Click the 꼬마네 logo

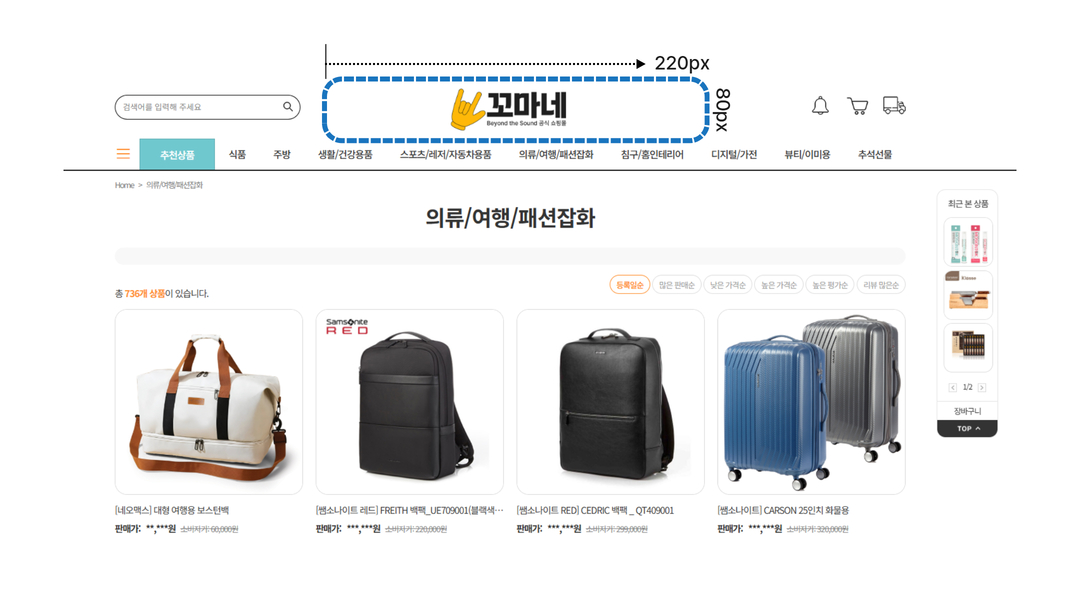click(509, 109)
